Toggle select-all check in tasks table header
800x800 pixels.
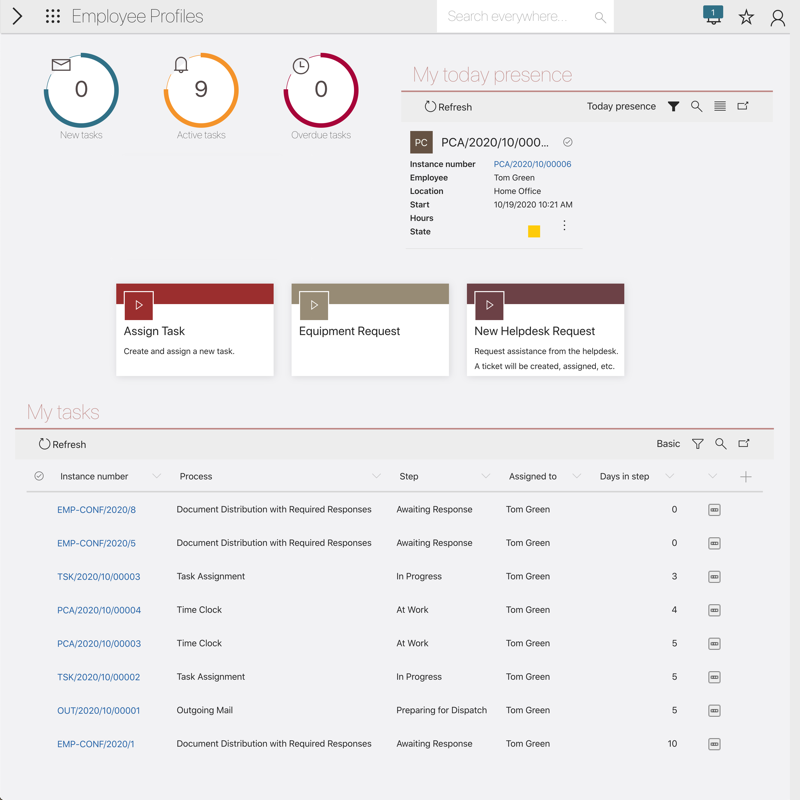pos(39,477)
